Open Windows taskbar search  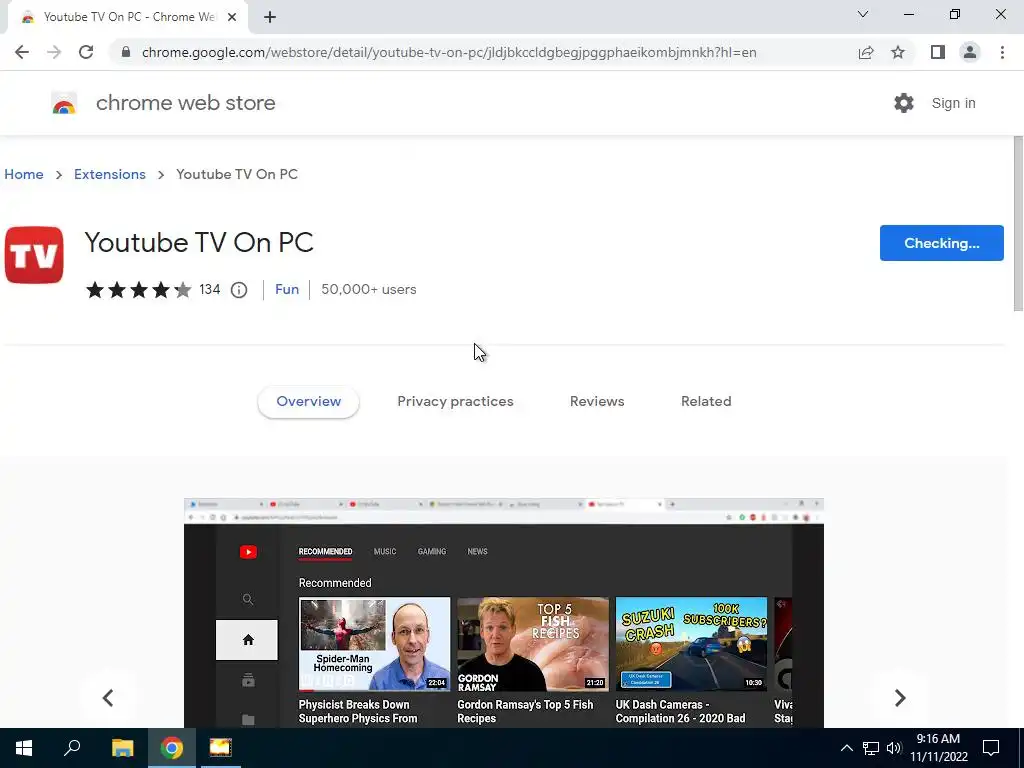(72, 748)
